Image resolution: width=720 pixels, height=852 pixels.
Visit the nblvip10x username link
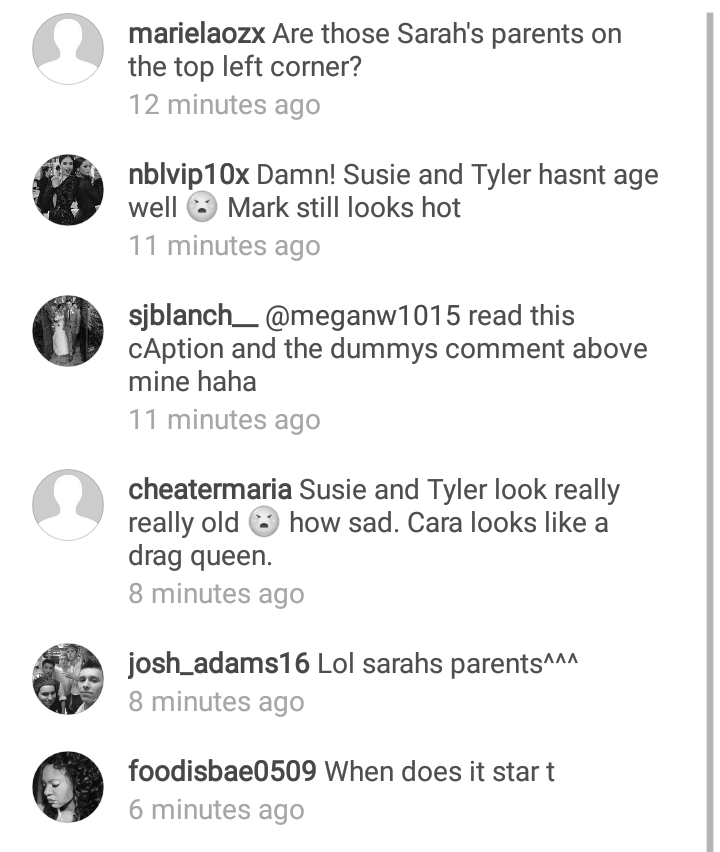point(189,175)
